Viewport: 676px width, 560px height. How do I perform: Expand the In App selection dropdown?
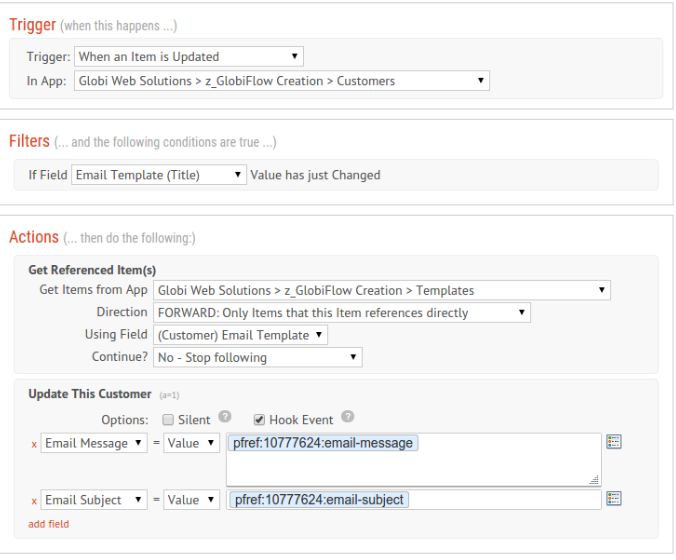(x=282, y=81)
